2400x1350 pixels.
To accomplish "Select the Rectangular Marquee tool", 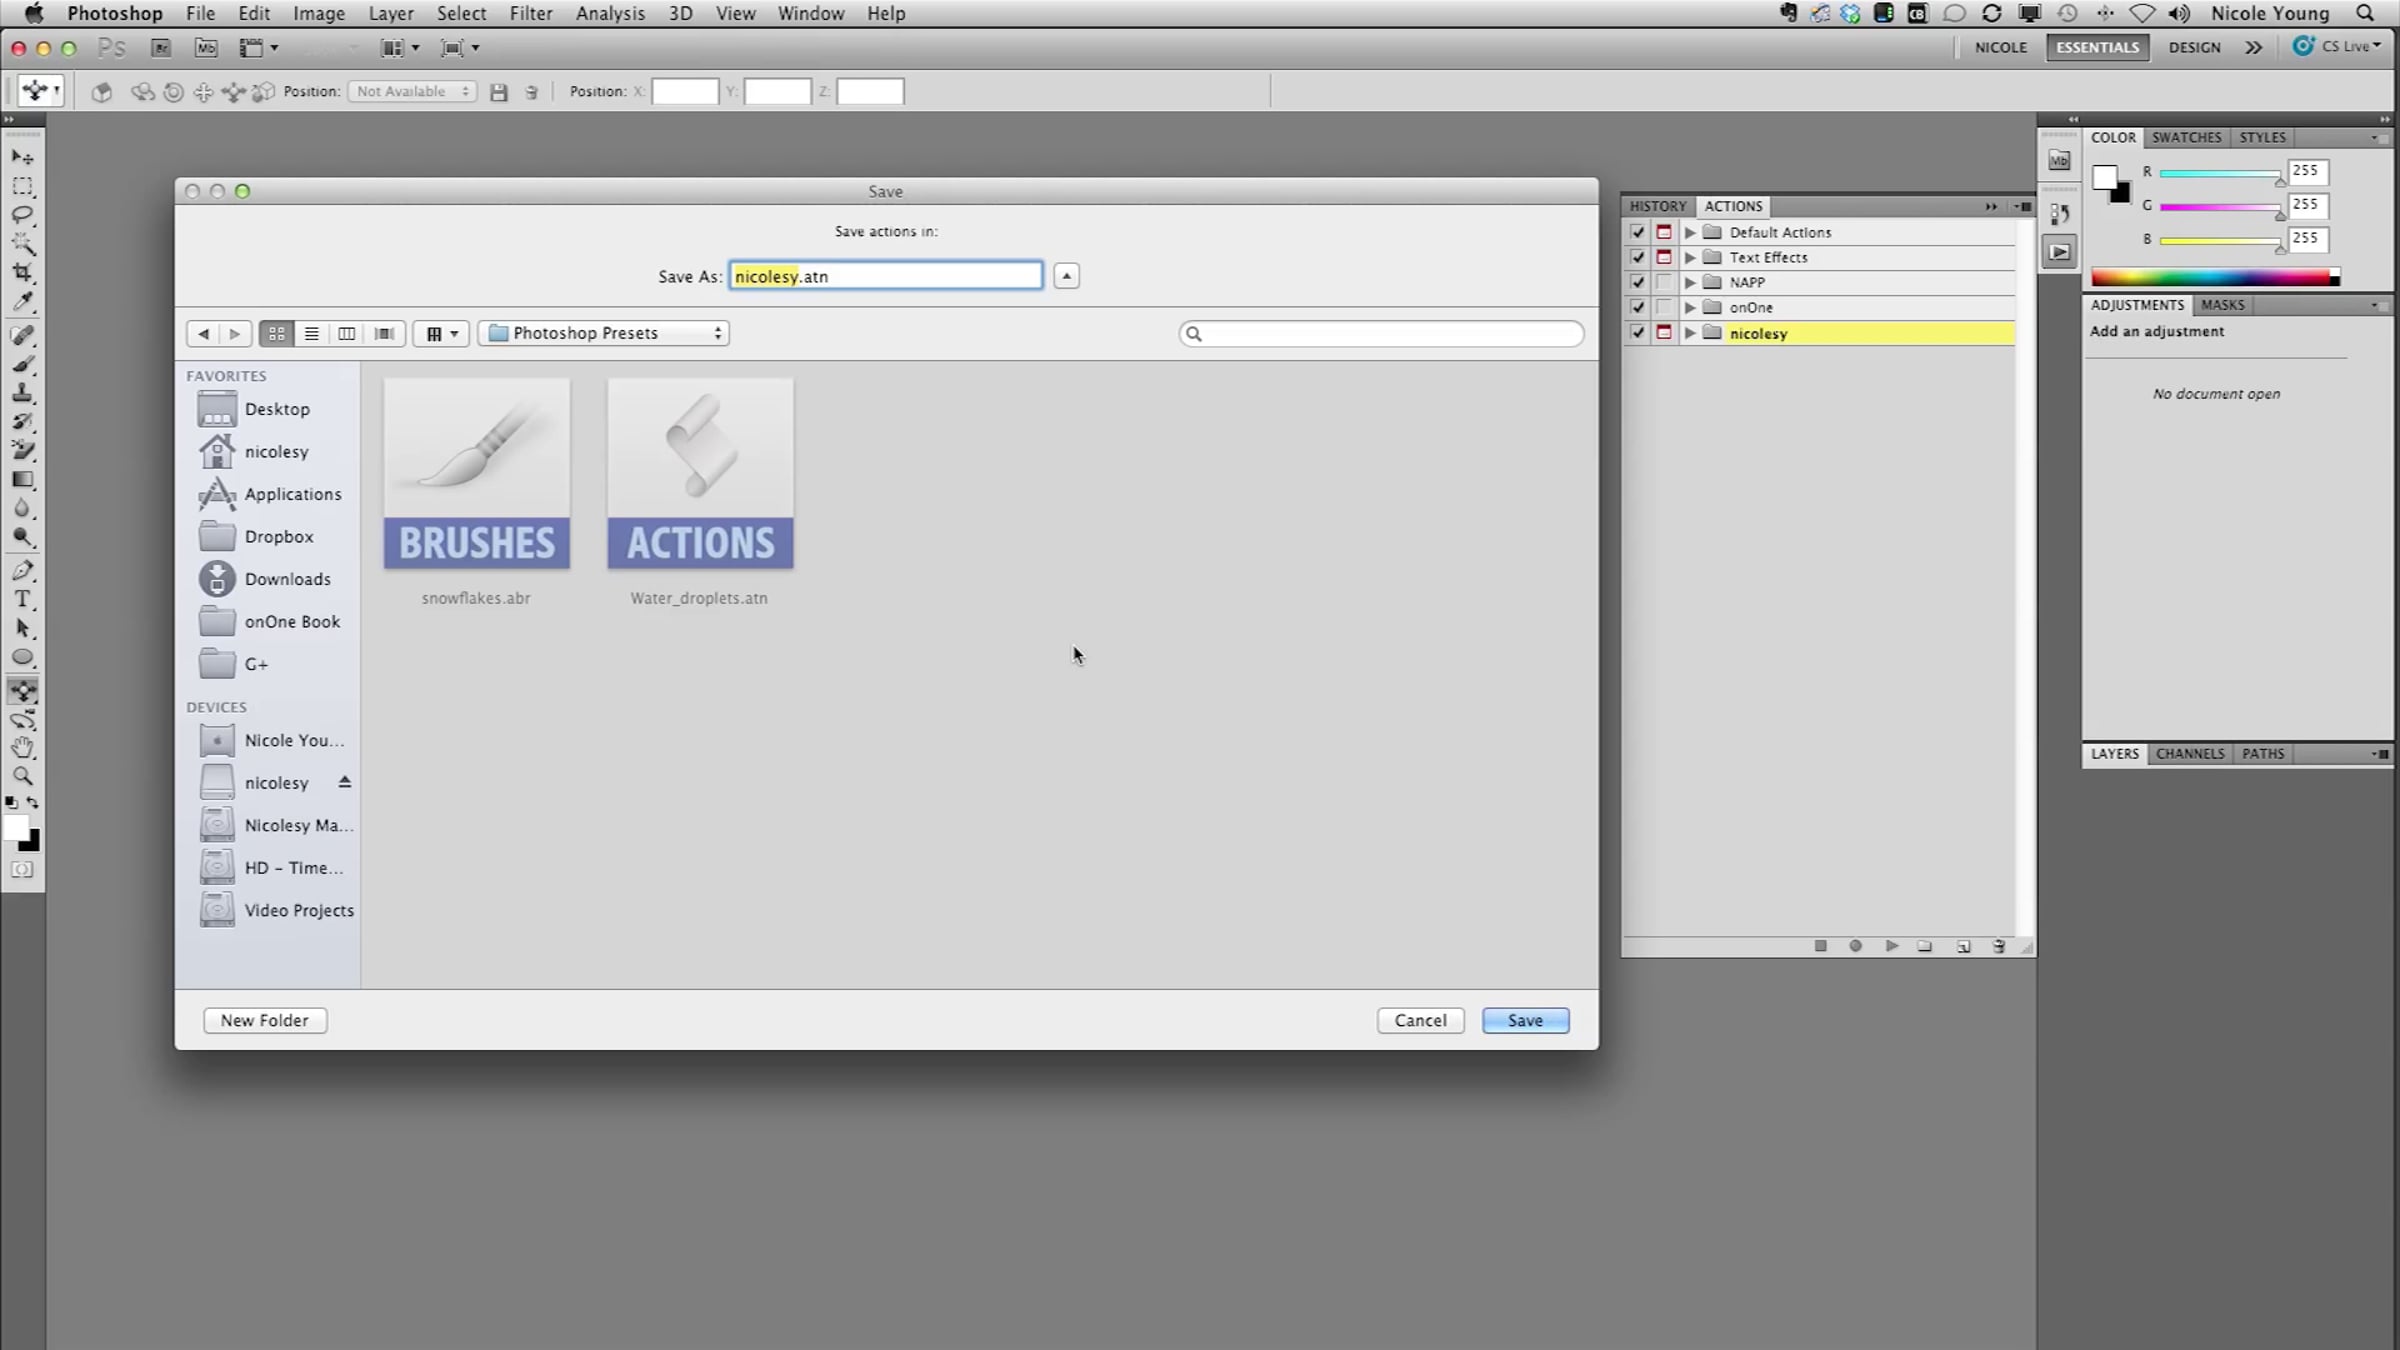I will 22,187.
